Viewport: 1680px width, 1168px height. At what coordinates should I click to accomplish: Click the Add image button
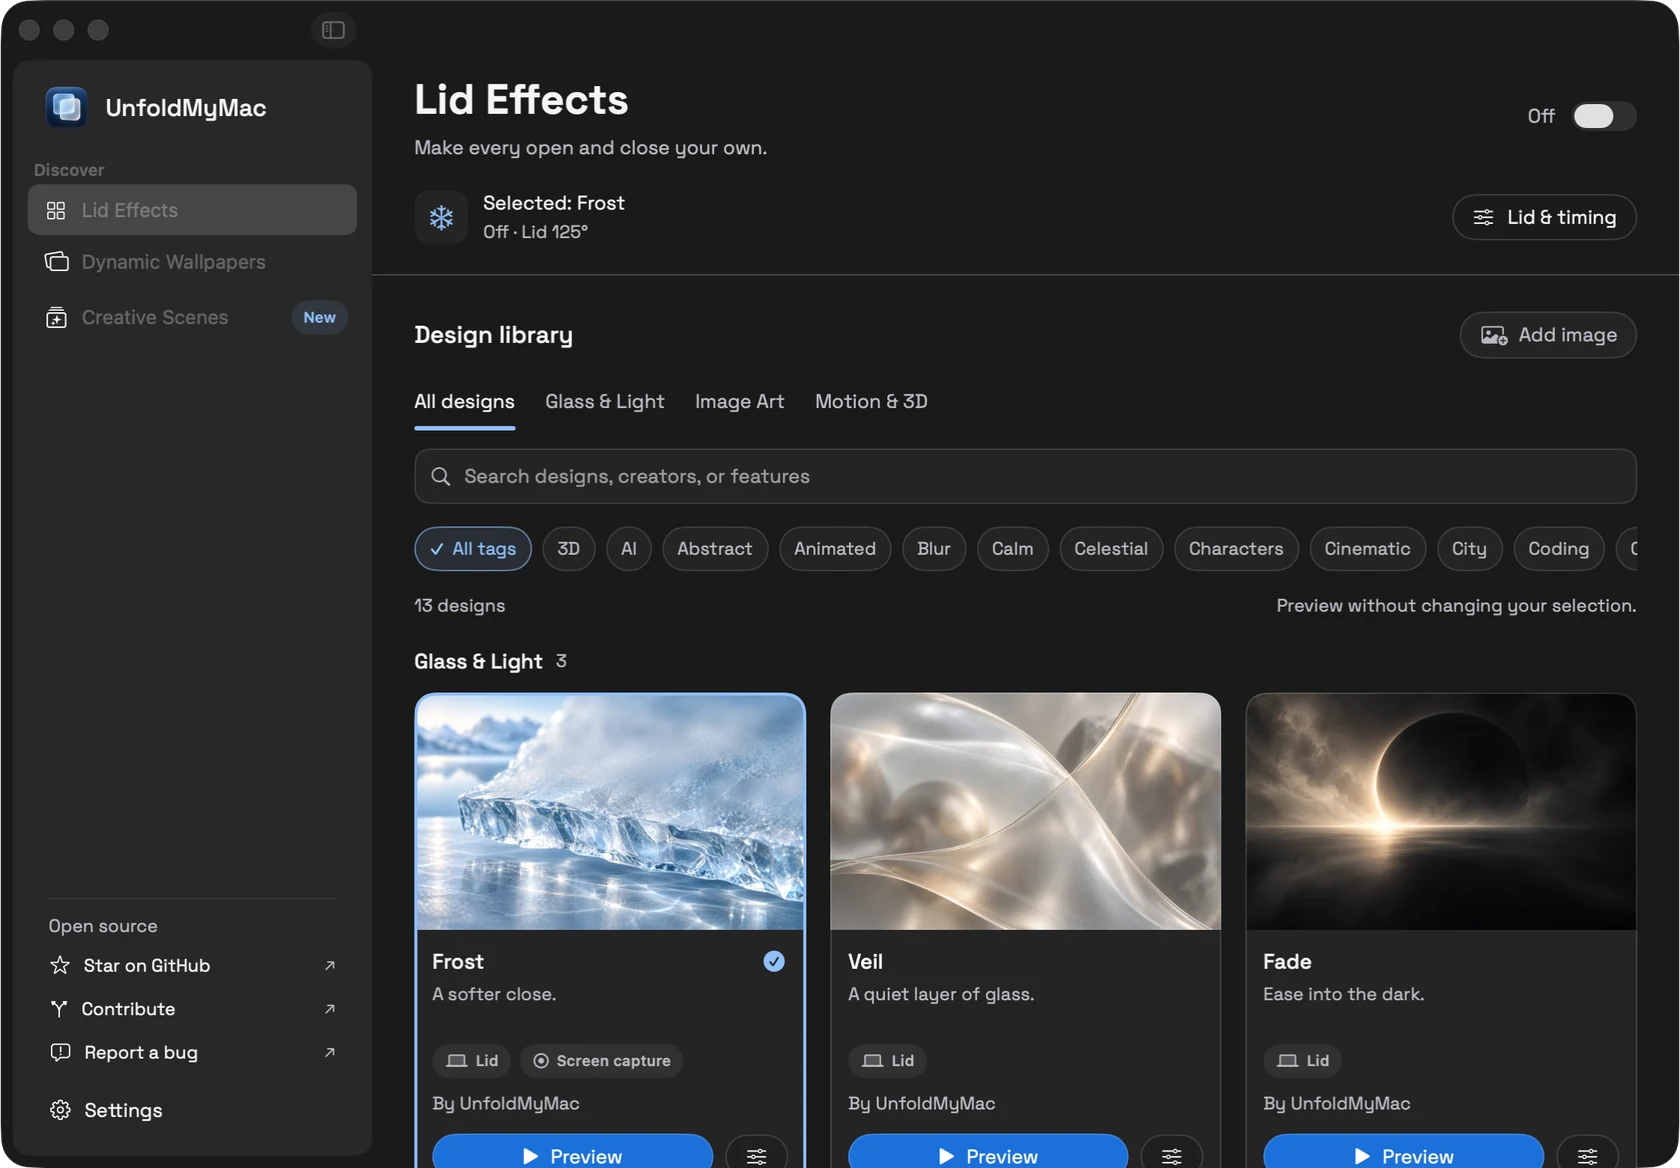(1548, 335)
